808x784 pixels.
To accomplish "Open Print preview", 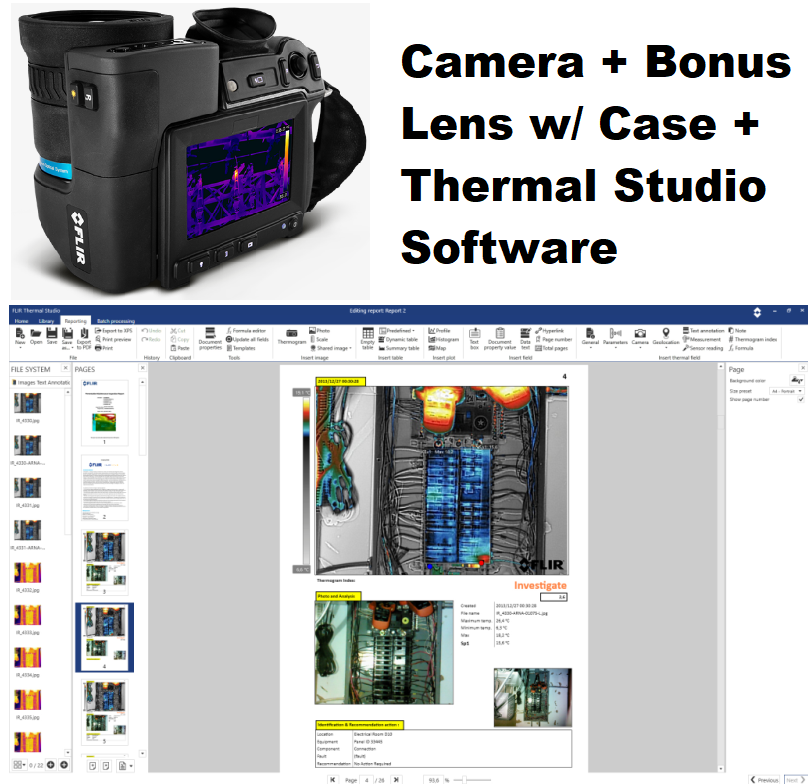I will click(113, 339).
